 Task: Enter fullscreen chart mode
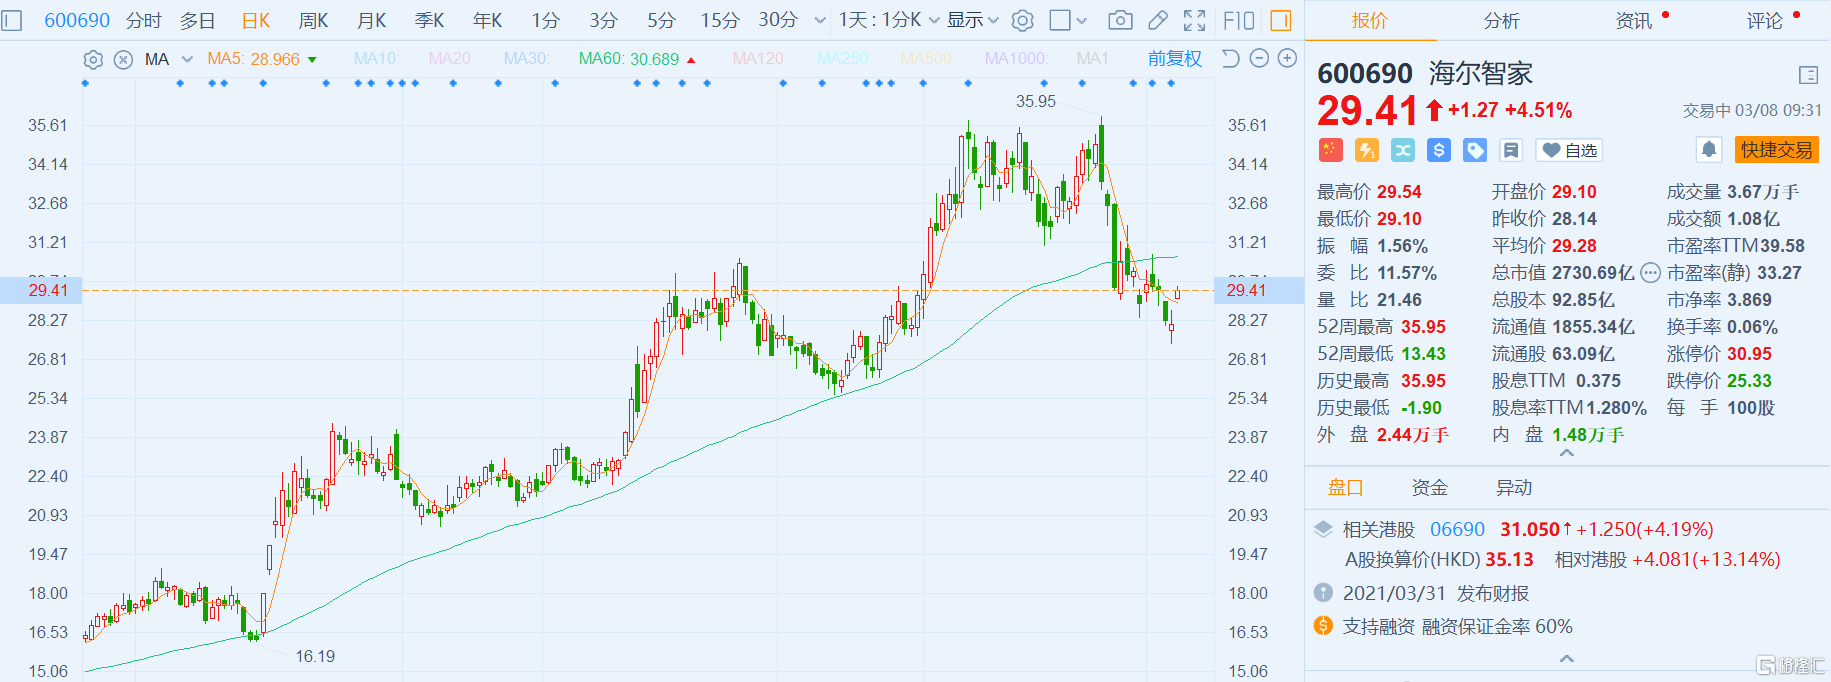click(1194, 20)
